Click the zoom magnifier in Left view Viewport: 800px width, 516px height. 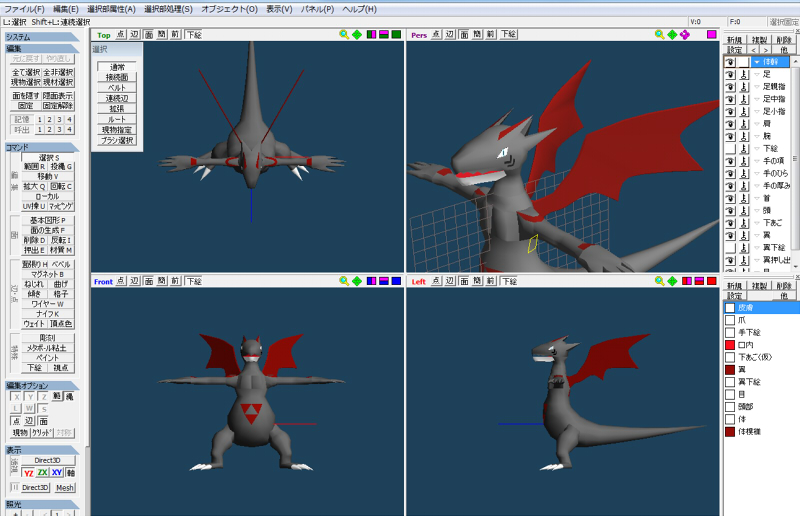point(660,281)
